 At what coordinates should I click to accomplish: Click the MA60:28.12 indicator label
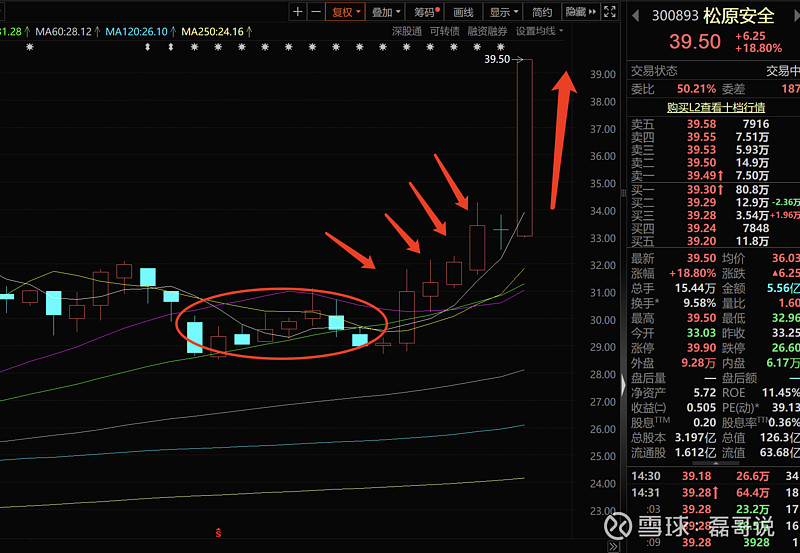point(67,32)
